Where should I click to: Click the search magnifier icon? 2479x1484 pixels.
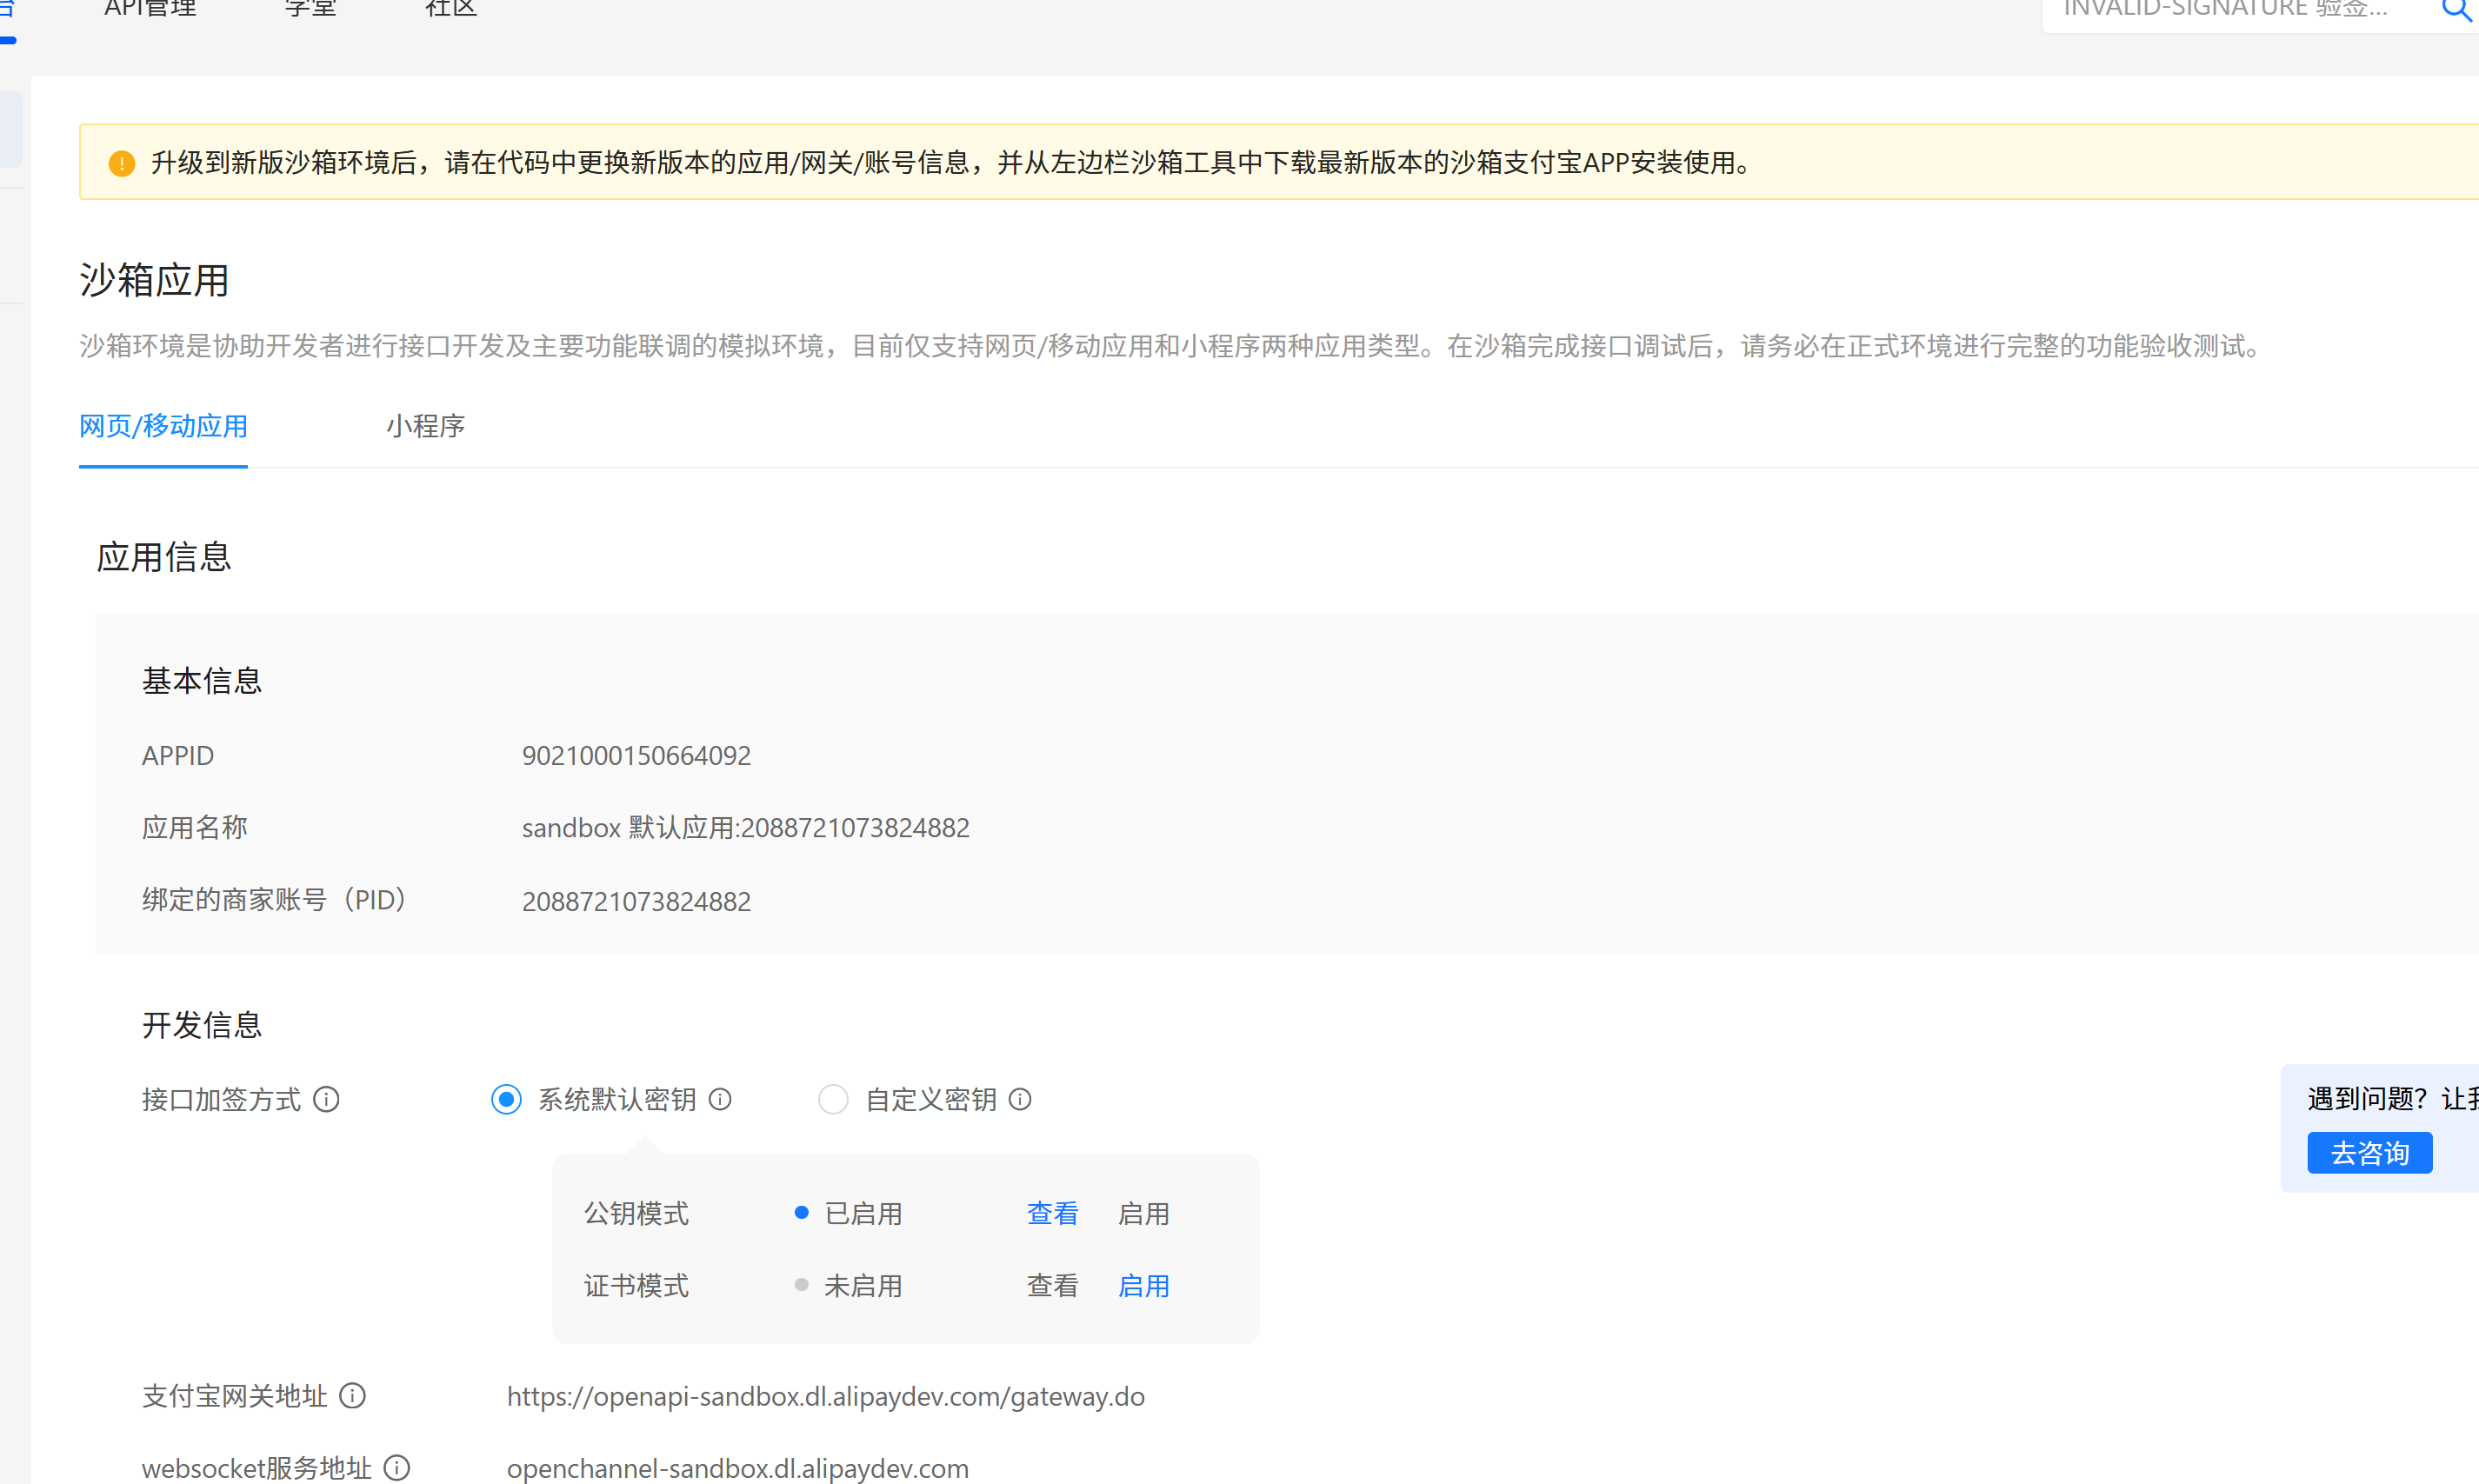[x=2456, y=9]
